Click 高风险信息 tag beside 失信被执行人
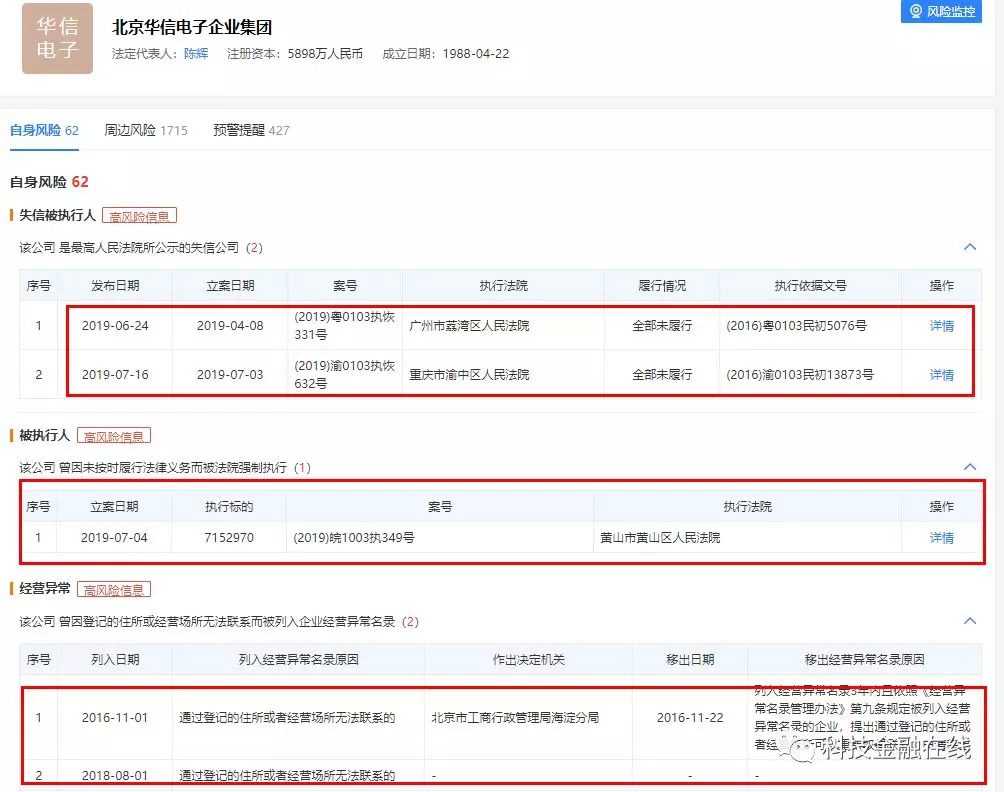The image size is (1004, 792). coord(139,216)
